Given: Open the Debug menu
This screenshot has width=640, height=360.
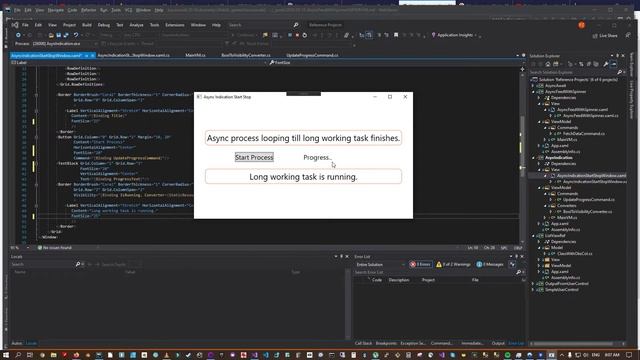Looking at the screenshot, I should 104,25.
